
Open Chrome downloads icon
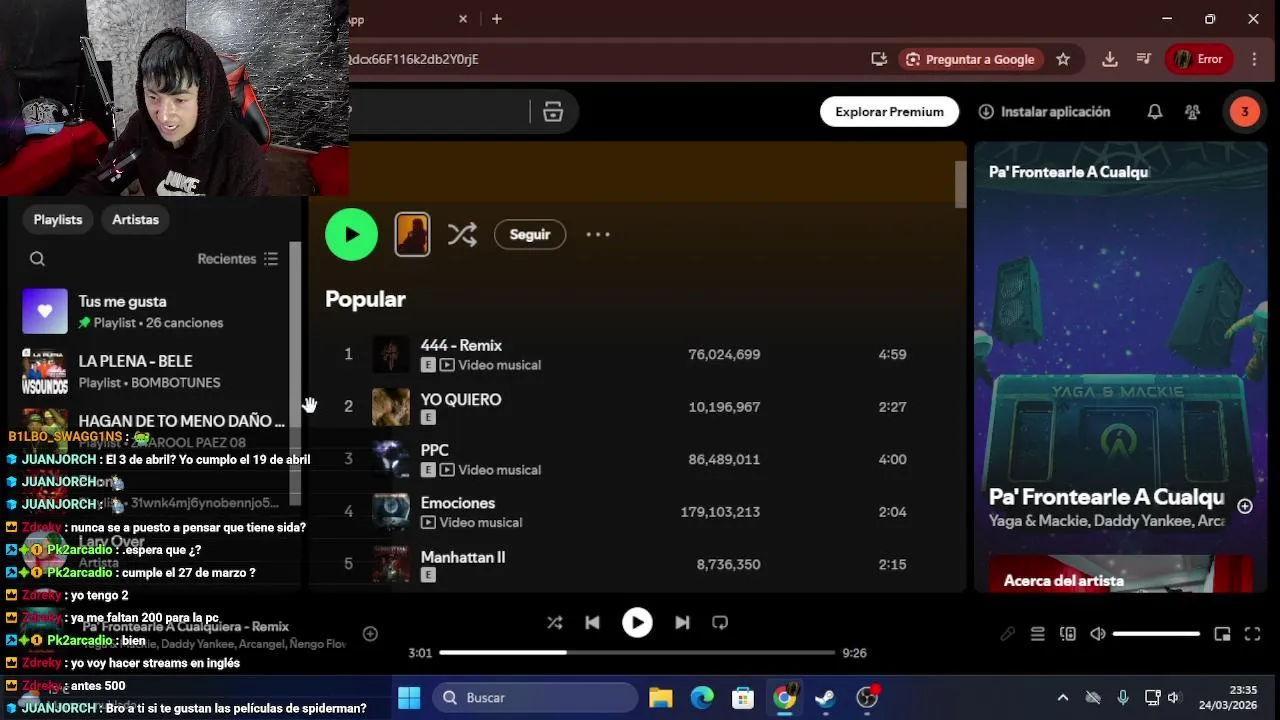coord(1110,59)
